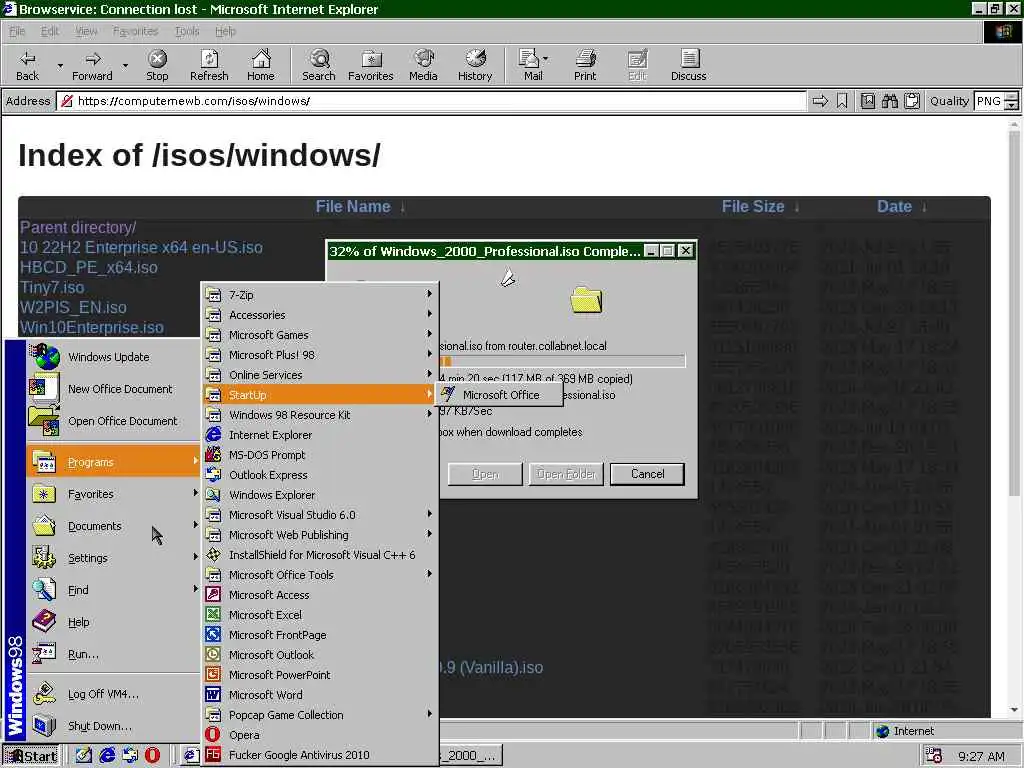Launch Opera from the Quick Launch bar
Viewport: 1024px width, 768px height.
tap(152, 755)
